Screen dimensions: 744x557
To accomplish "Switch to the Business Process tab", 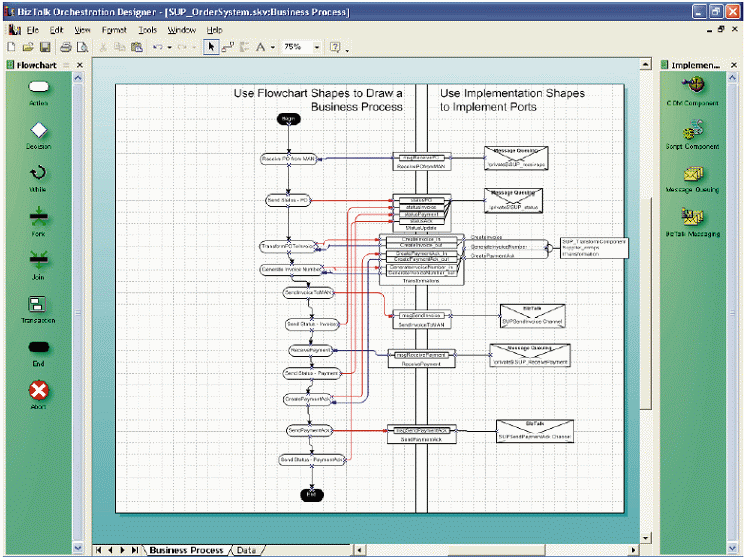I will (x=186, y=550).
